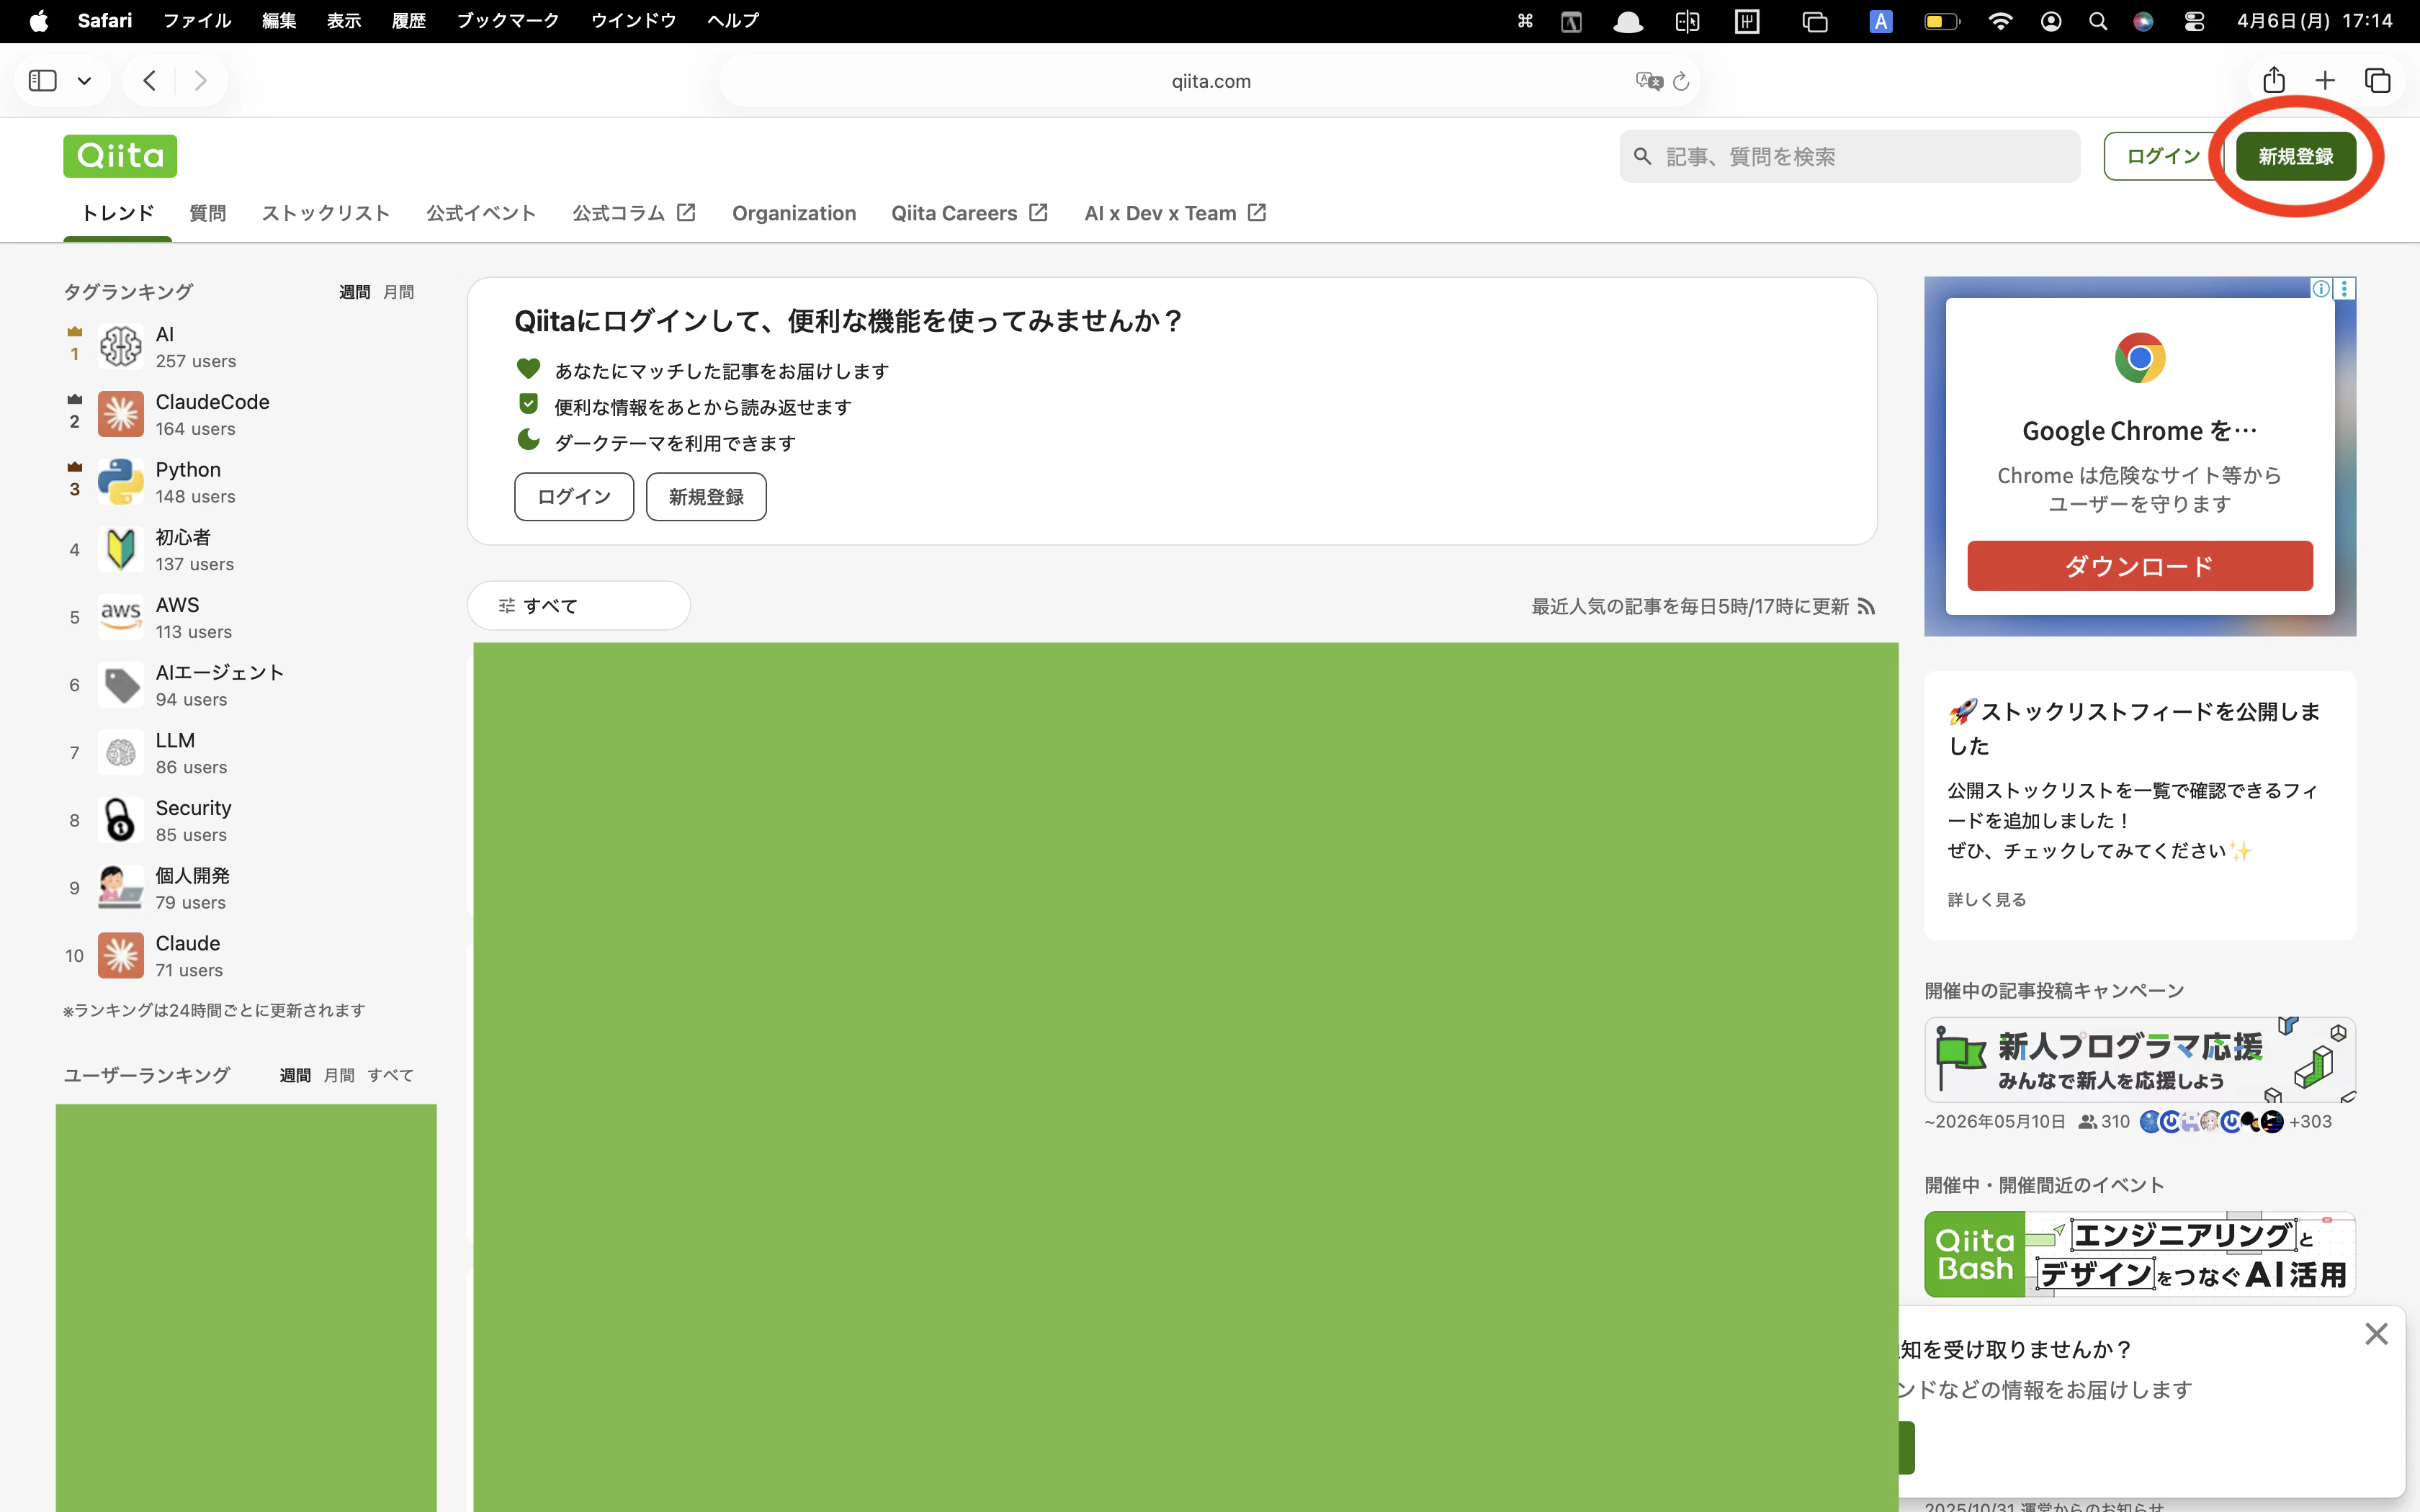Open the LLM tag icon
The image size is (2420, 1512).
(121, 753)
